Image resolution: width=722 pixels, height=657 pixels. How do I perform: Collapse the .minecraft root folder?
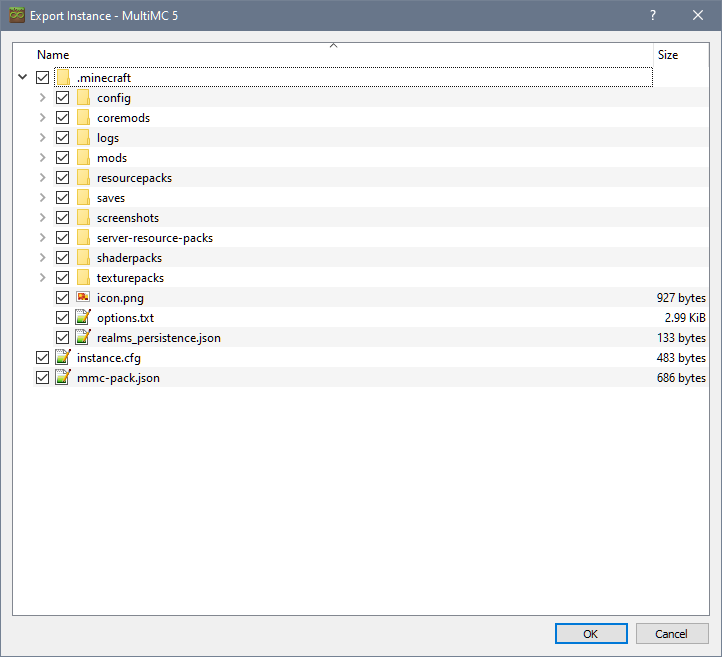point(22,78)
